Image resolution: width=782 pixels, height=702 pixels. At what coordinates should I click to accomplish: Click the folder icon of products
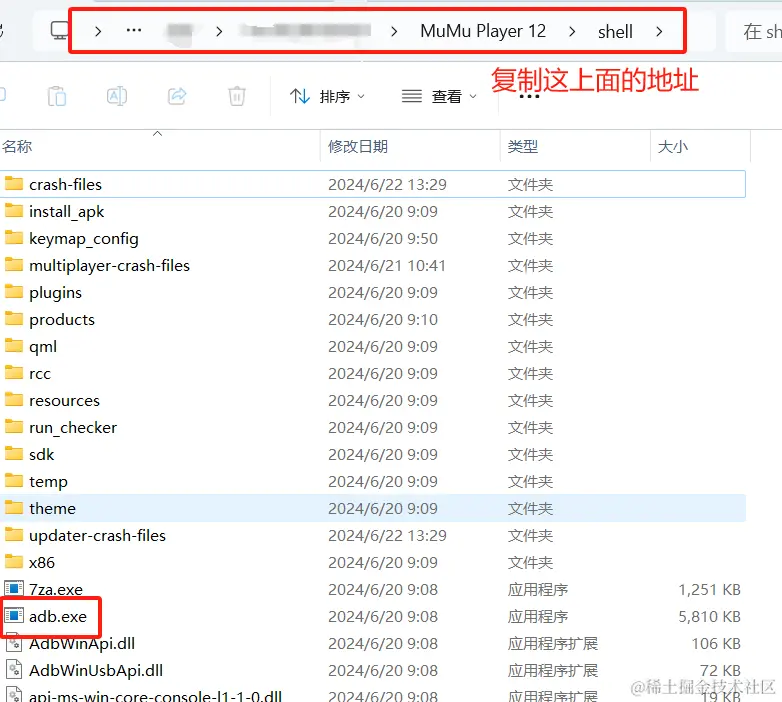point(14,318)
